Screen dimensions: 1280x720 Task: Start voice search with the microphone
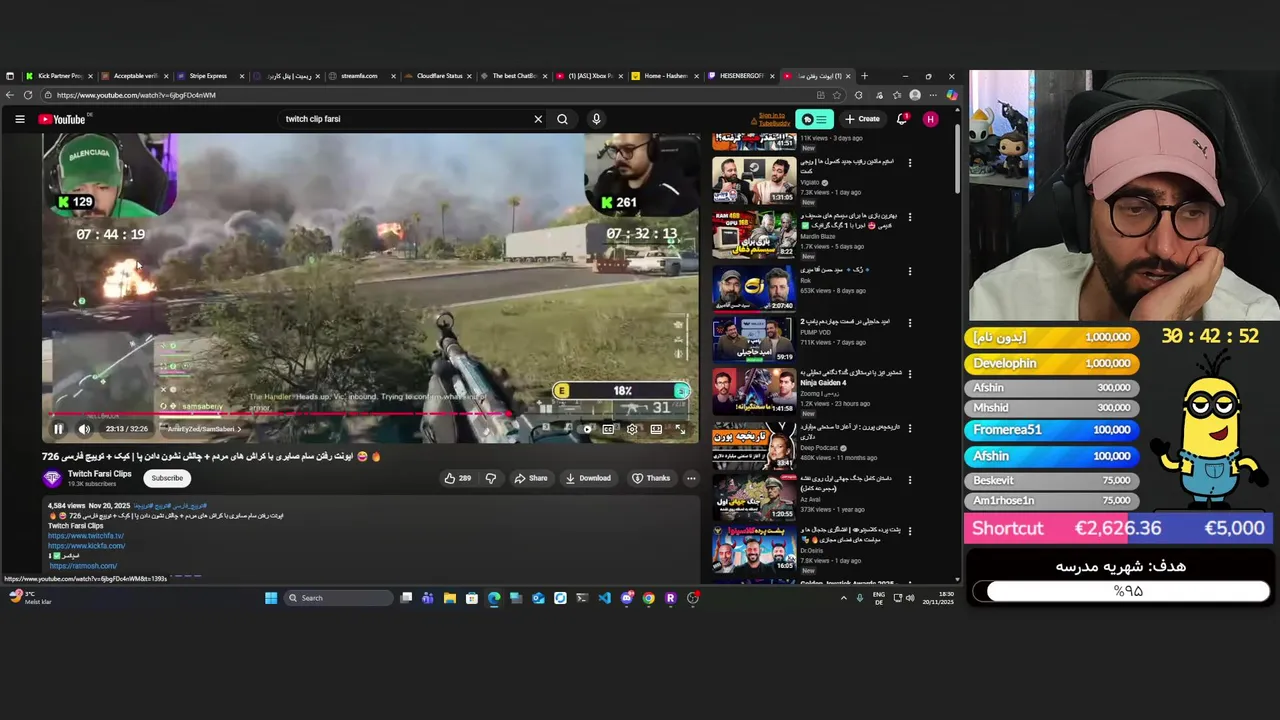click(x=596, y=119)
